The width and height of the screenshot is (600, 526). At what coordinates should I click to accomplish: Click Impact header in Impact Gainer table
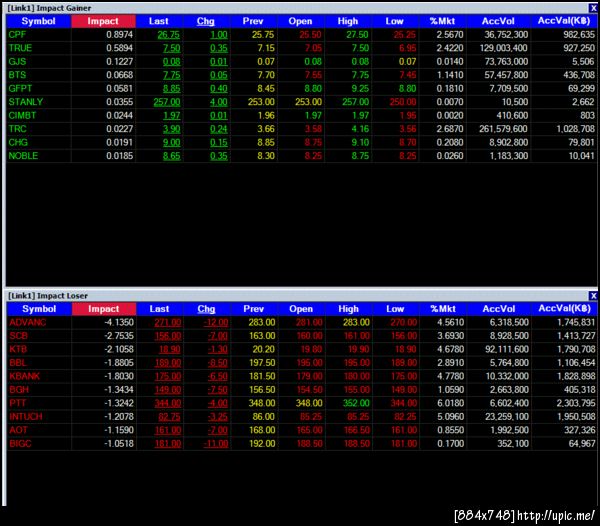tap(103, 21)
